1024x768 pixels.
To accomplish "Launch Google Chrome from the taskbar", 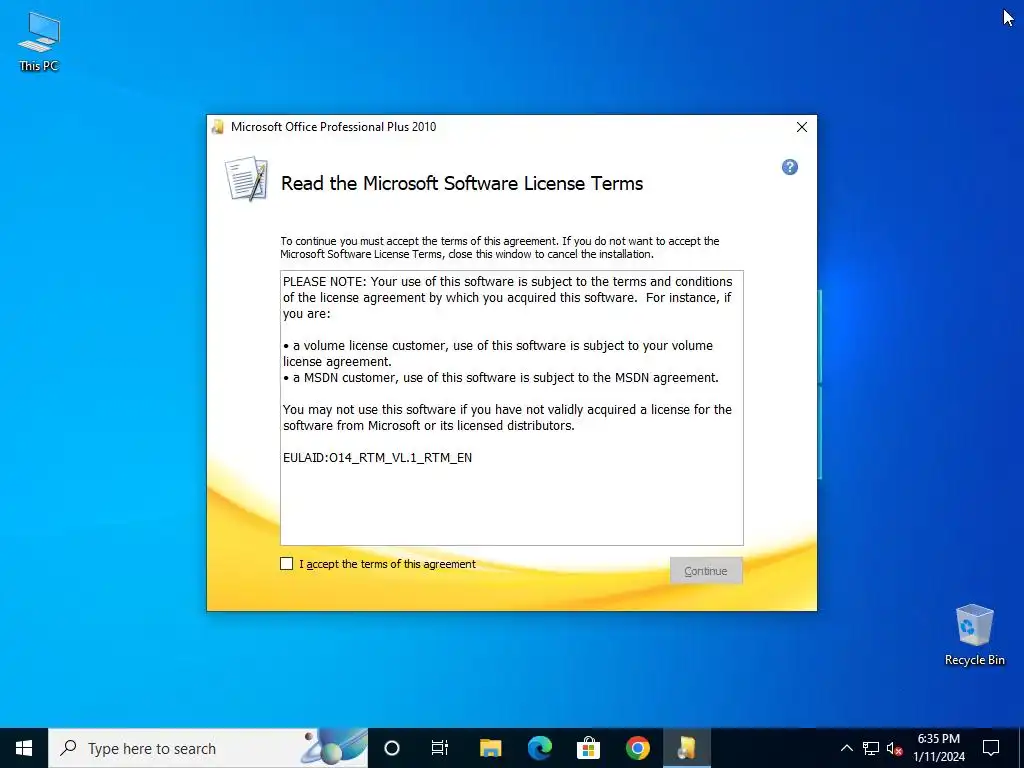I will coord(637,748).
